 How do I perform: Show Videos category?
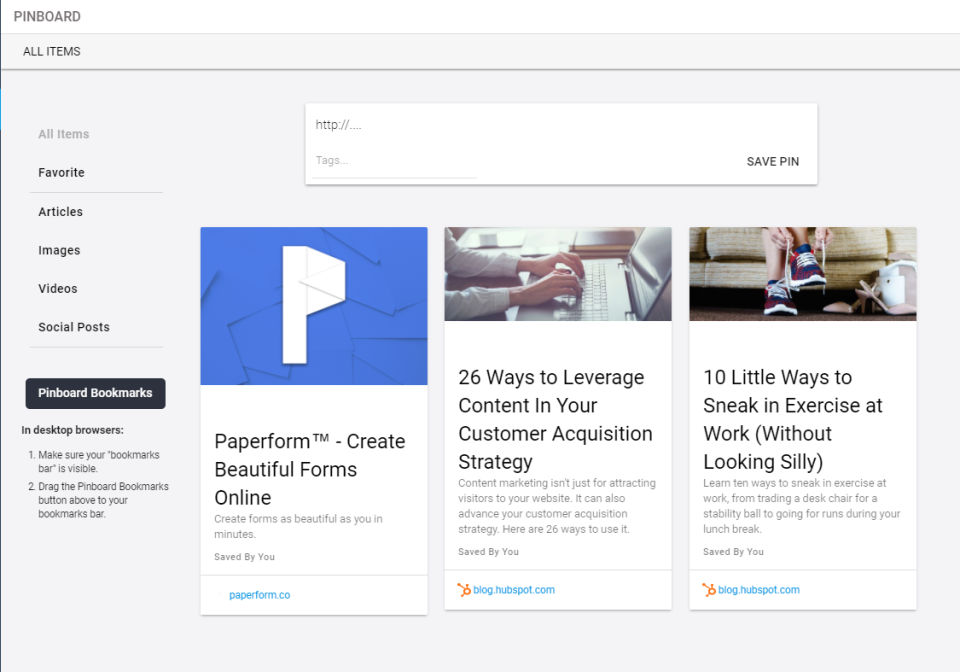tap(58, 288)
